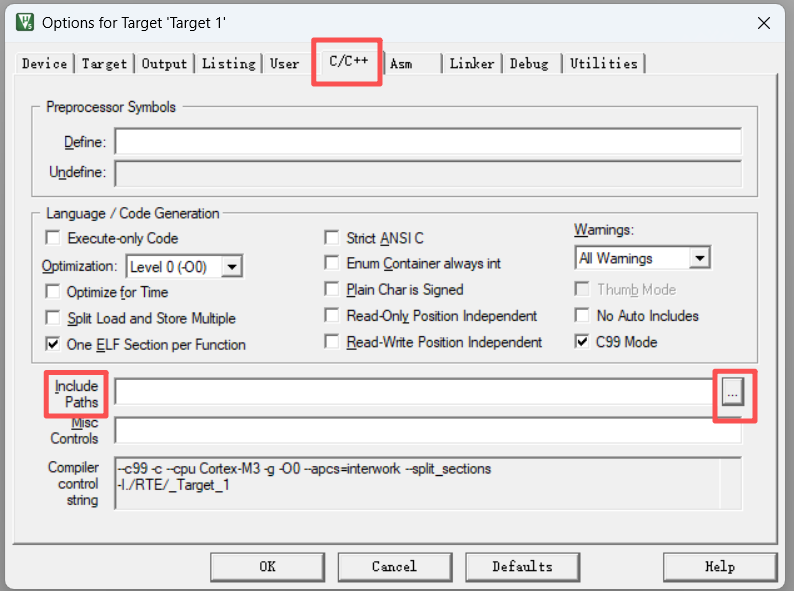
Task: Close the Options for Target dialog
Action: tap(764, 23)
